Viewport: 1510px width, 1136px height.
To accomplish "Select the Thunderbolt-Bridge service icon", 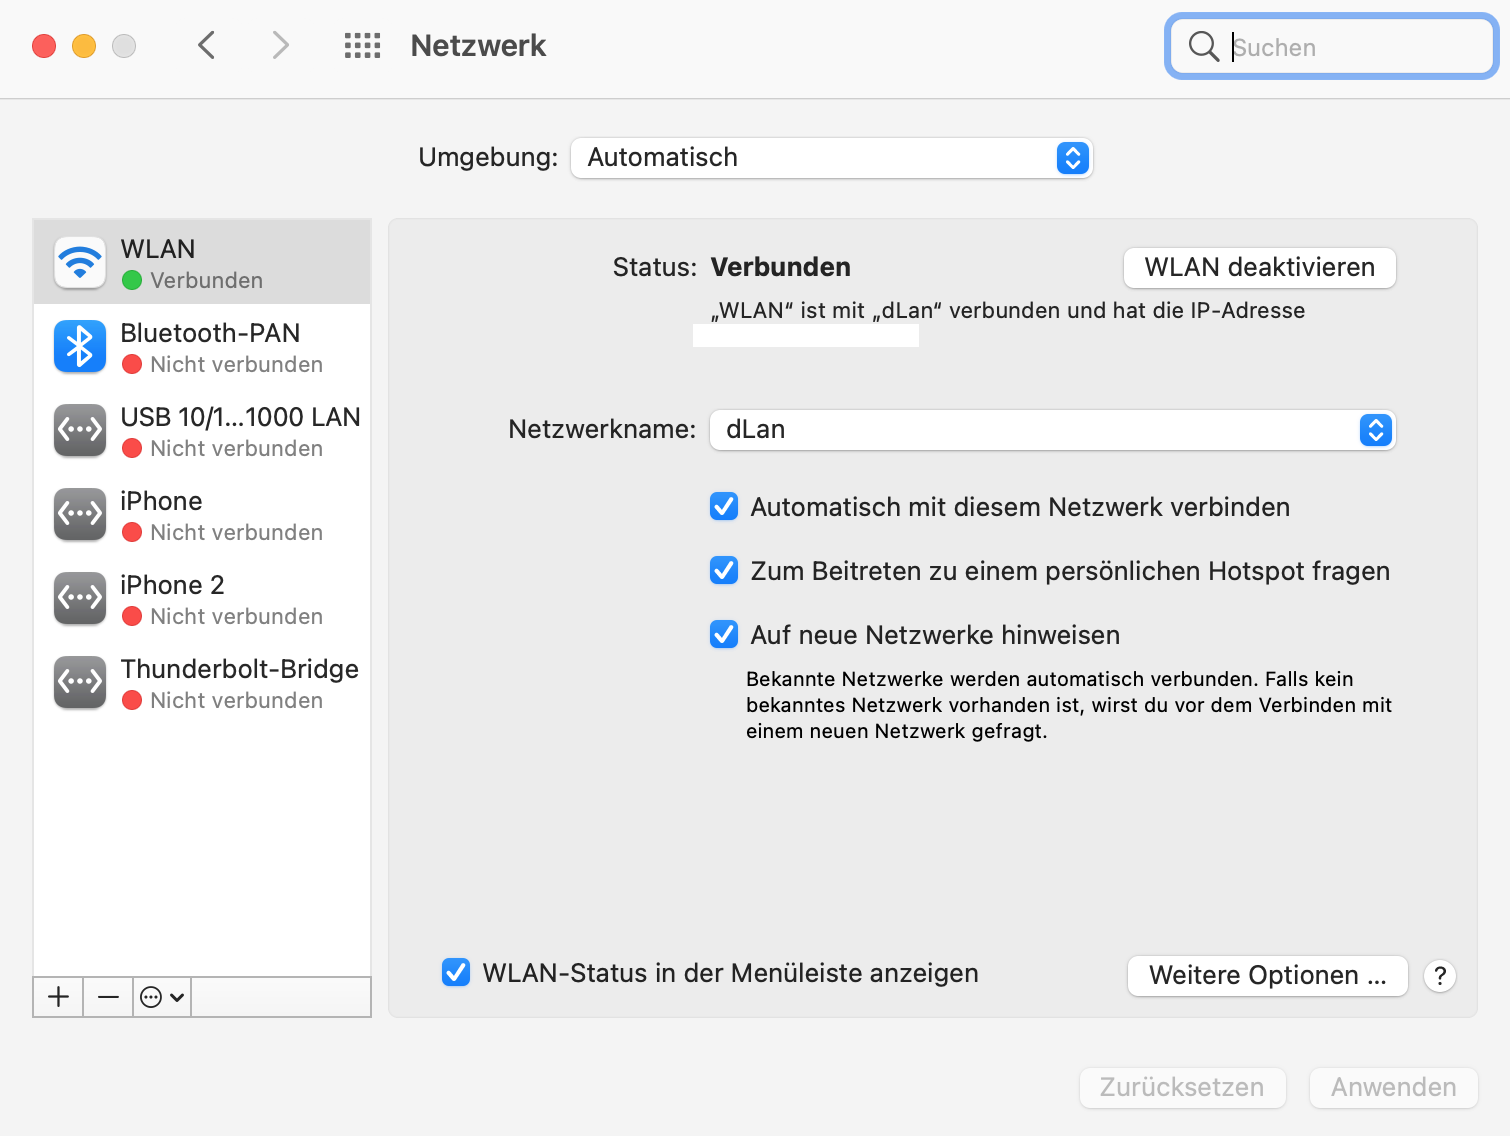I will pyautogui.click(x=80, y=682).
